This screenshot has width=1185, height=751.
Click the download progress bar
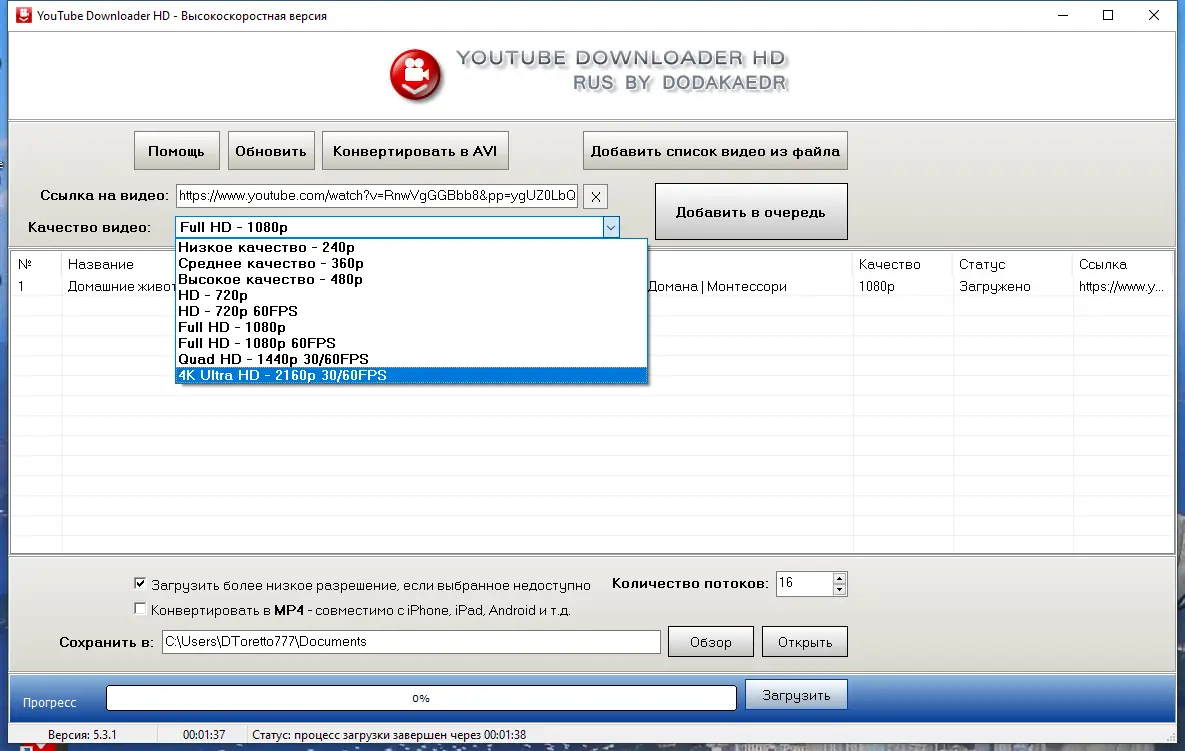pos(421,698)
